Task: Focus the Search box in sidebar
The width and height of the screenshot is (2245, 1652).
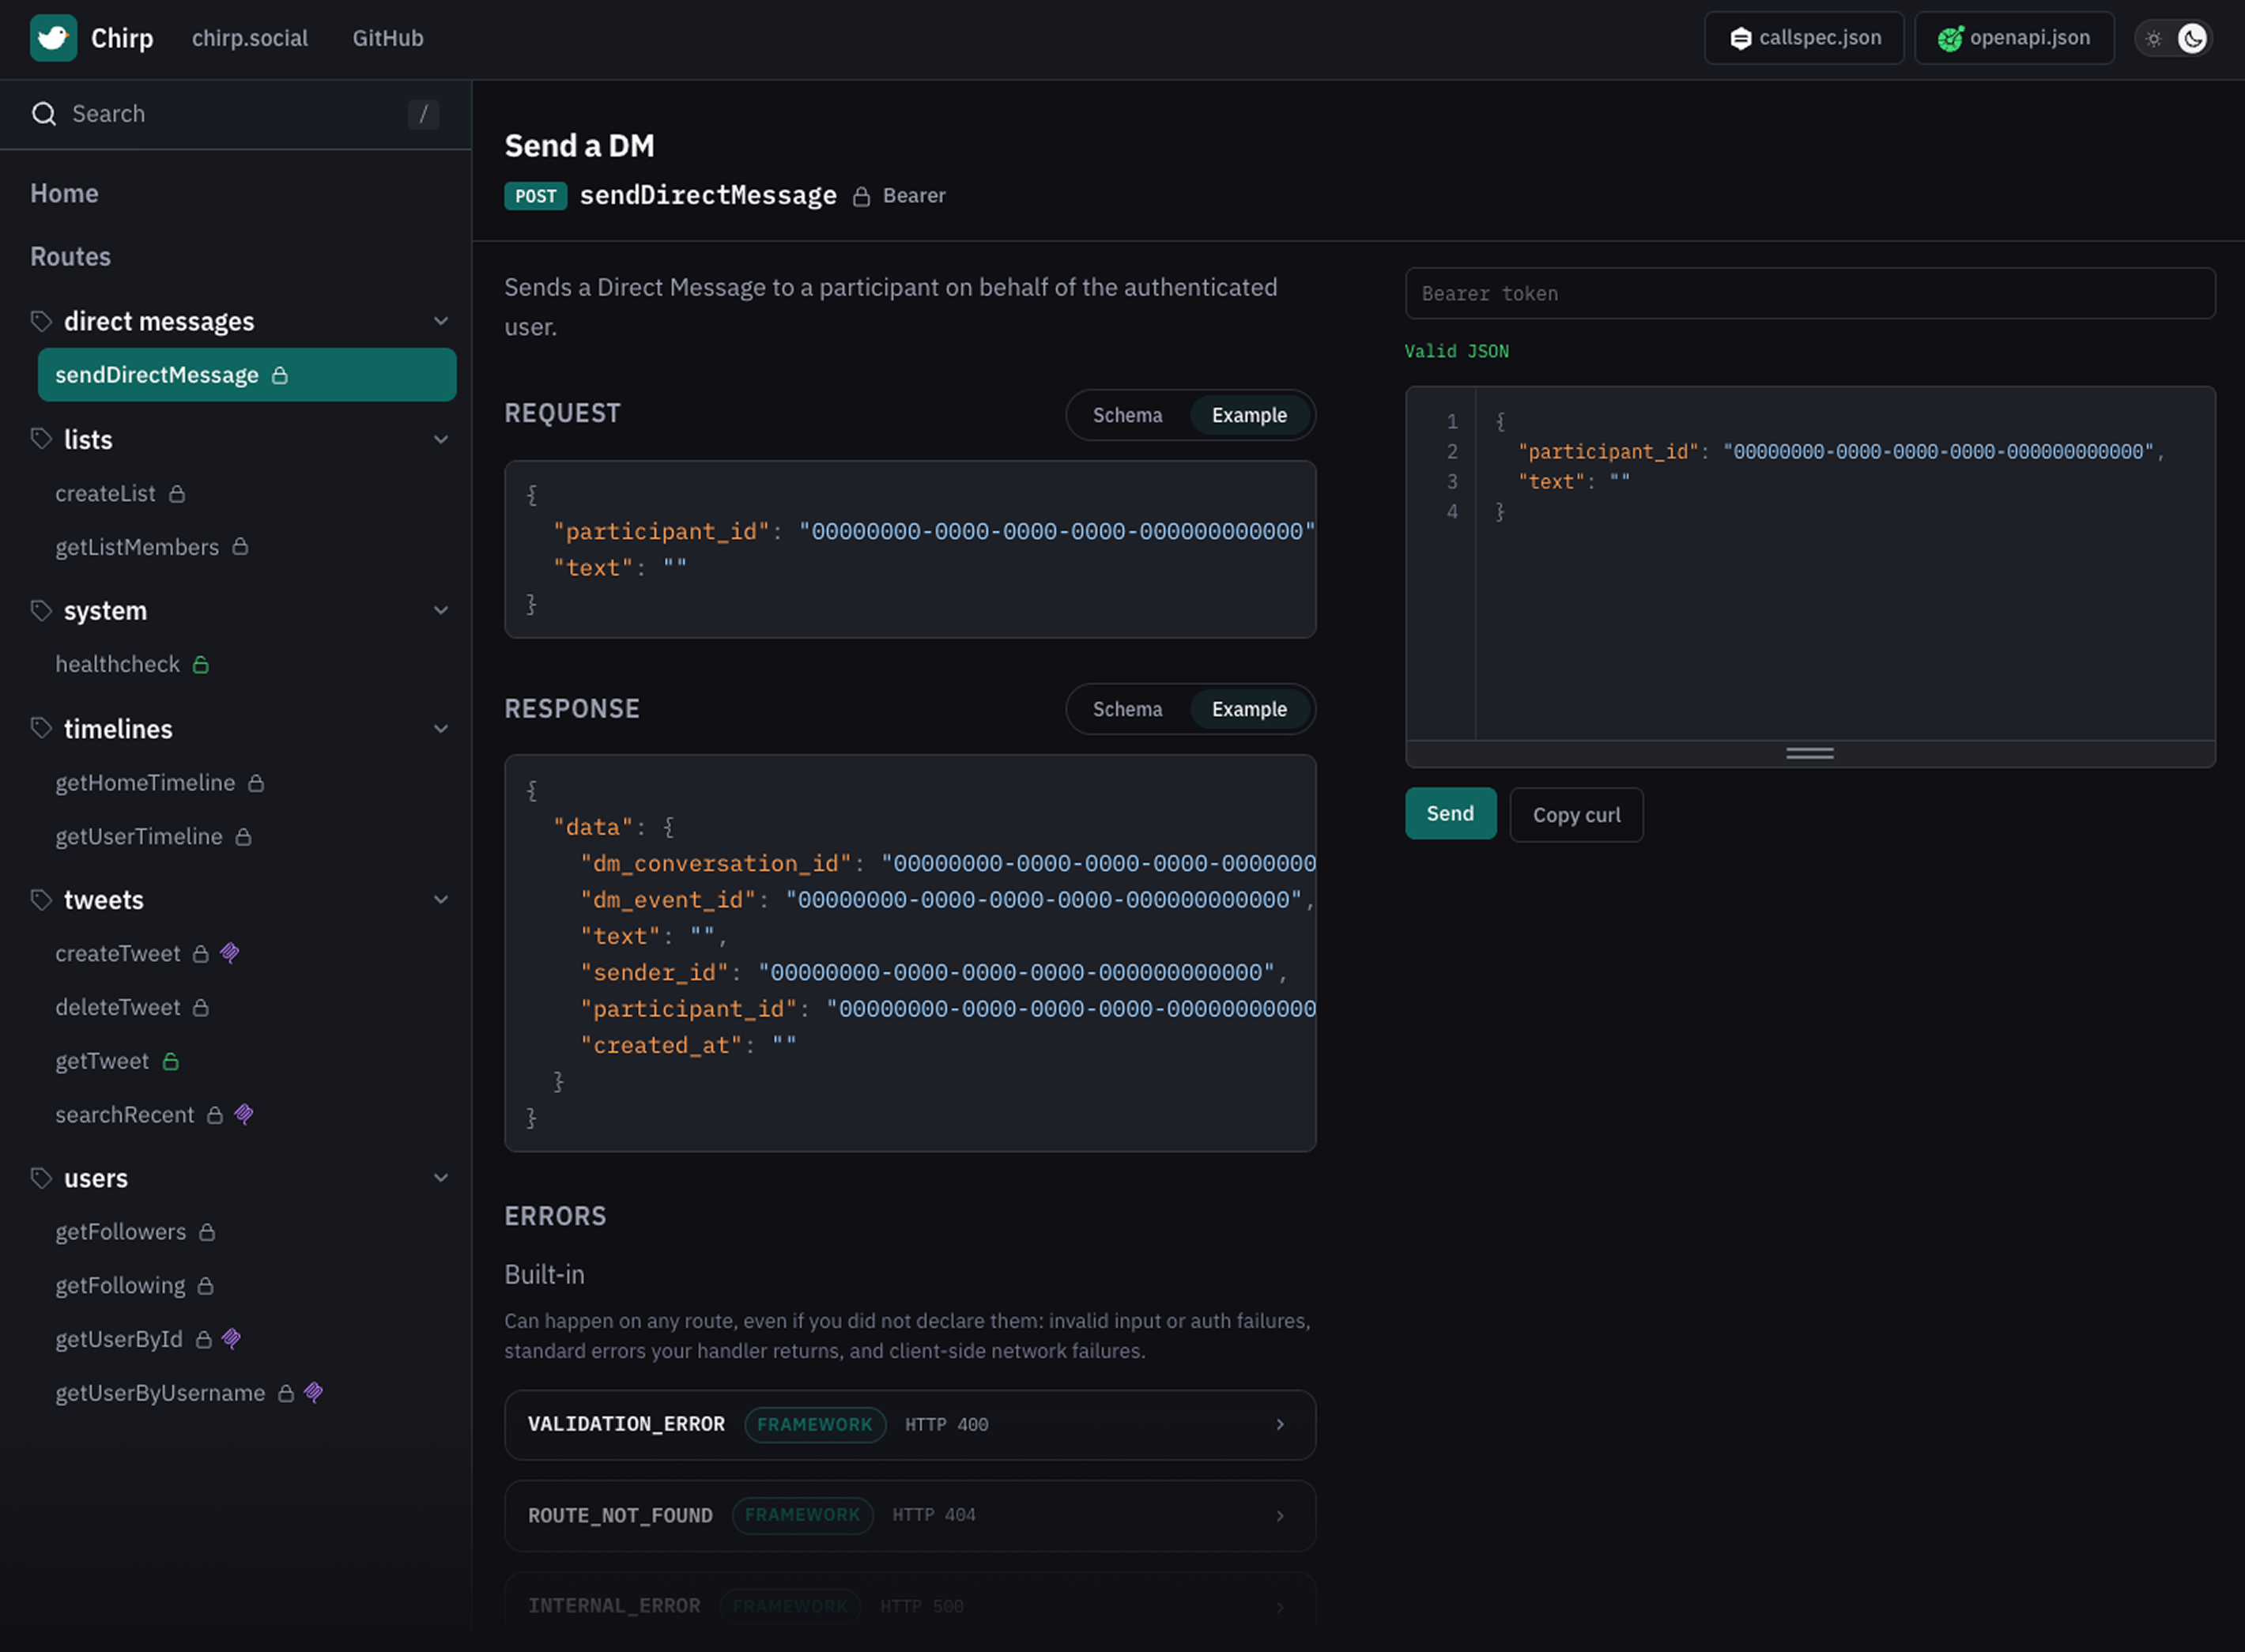Action: pyautogui.click(x=235, y=114)
